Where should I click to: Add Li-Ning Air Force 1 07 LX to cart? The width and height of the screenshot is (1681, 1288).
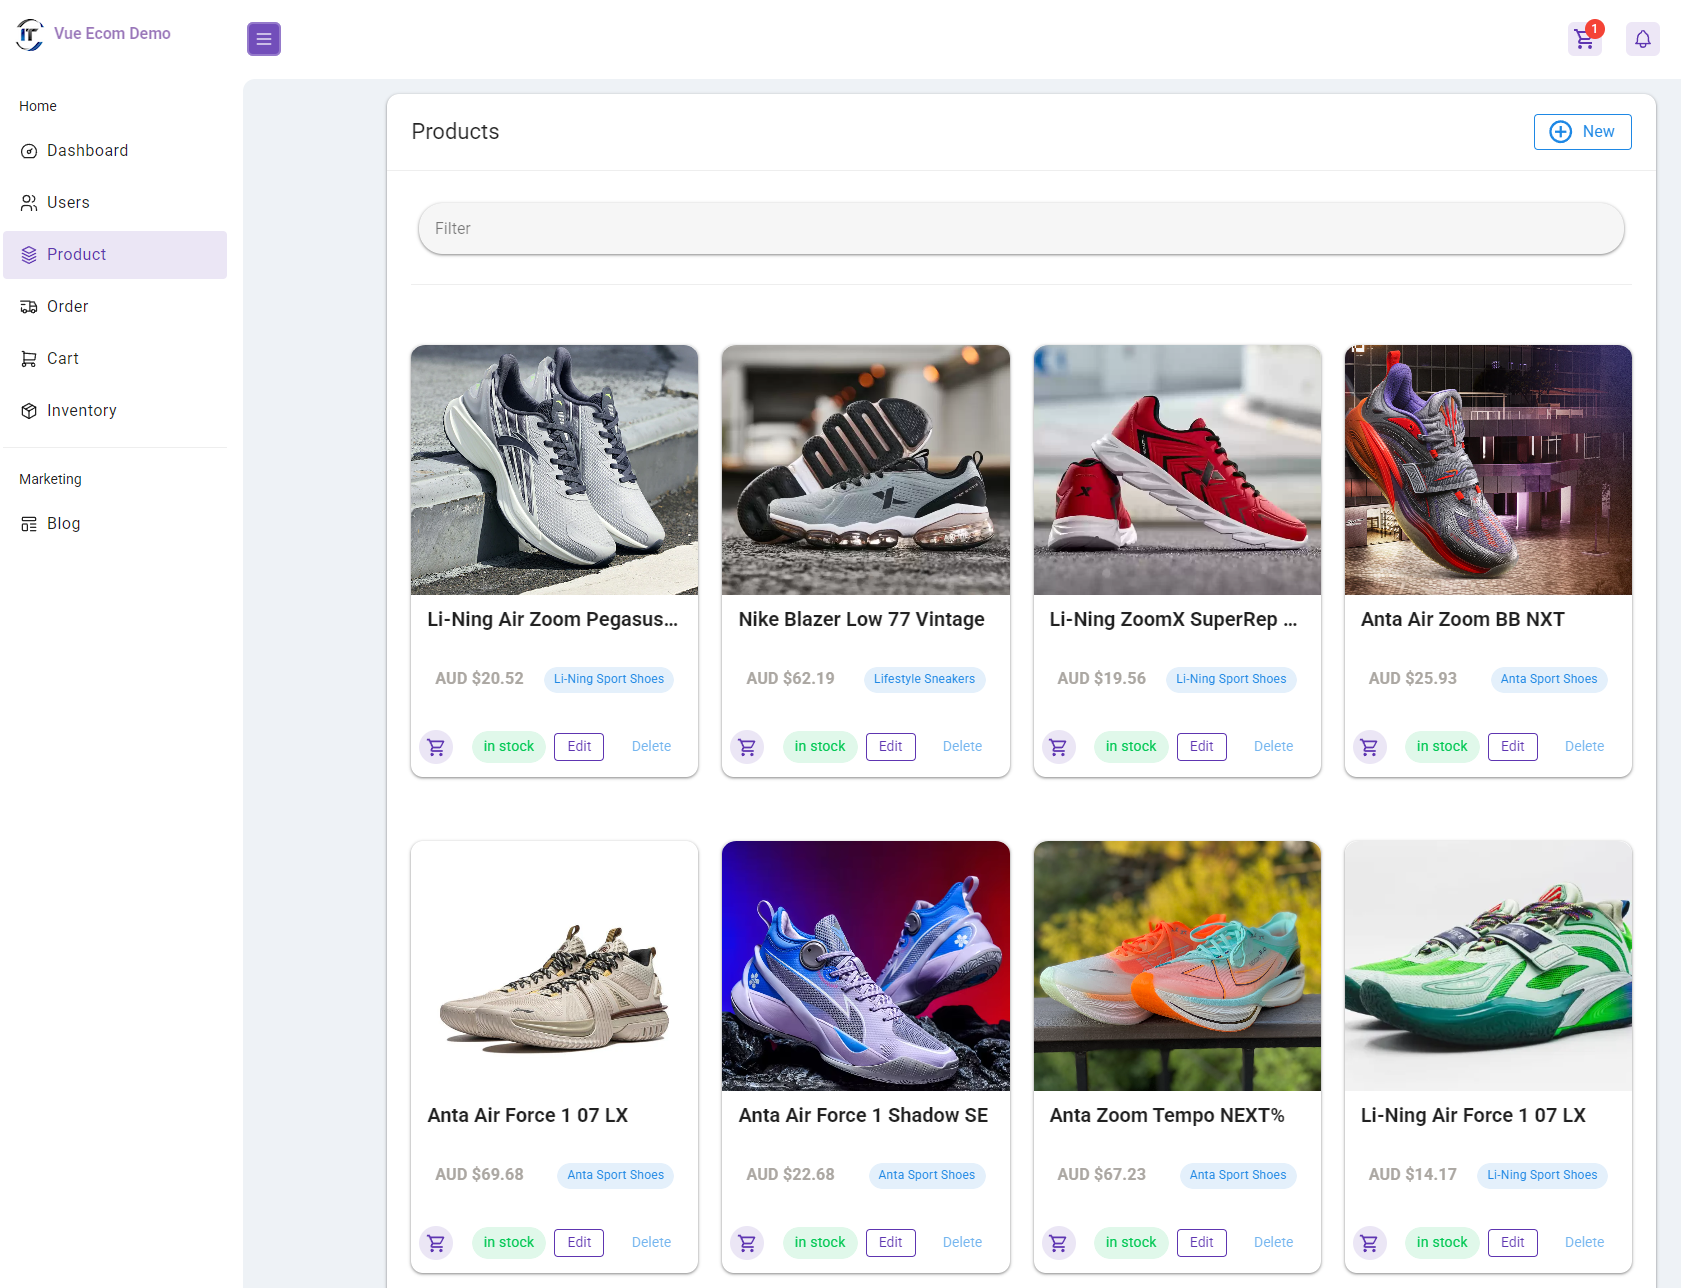[1370, 1243]
